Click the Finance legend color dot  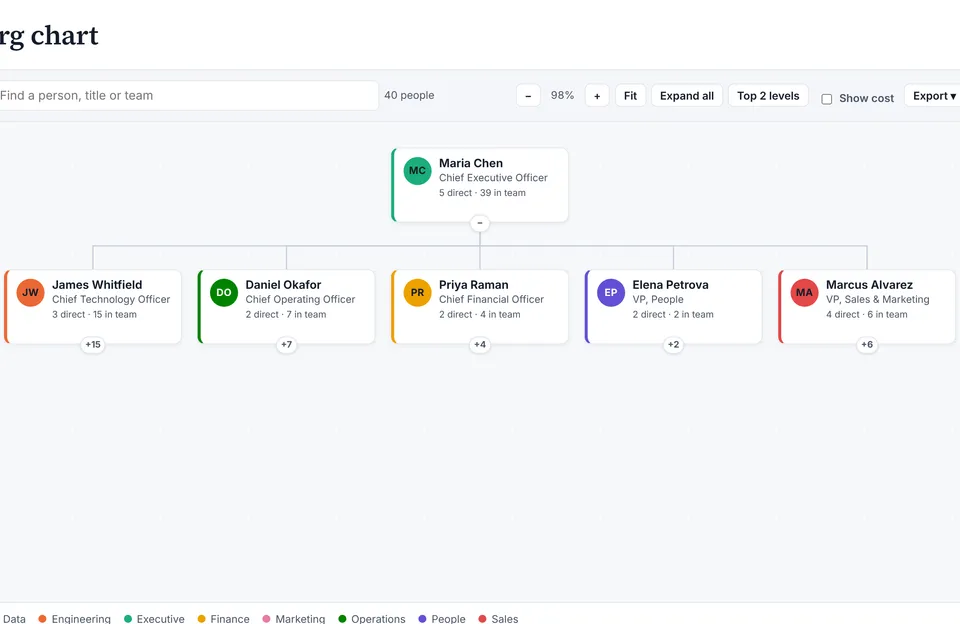201,618
